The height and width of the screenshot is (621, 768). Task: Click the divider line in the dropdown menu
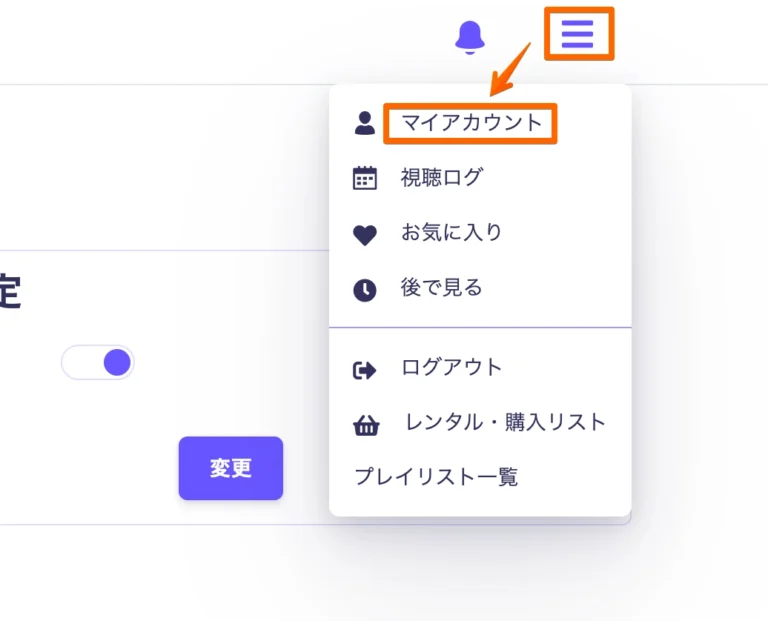(480, 327)
